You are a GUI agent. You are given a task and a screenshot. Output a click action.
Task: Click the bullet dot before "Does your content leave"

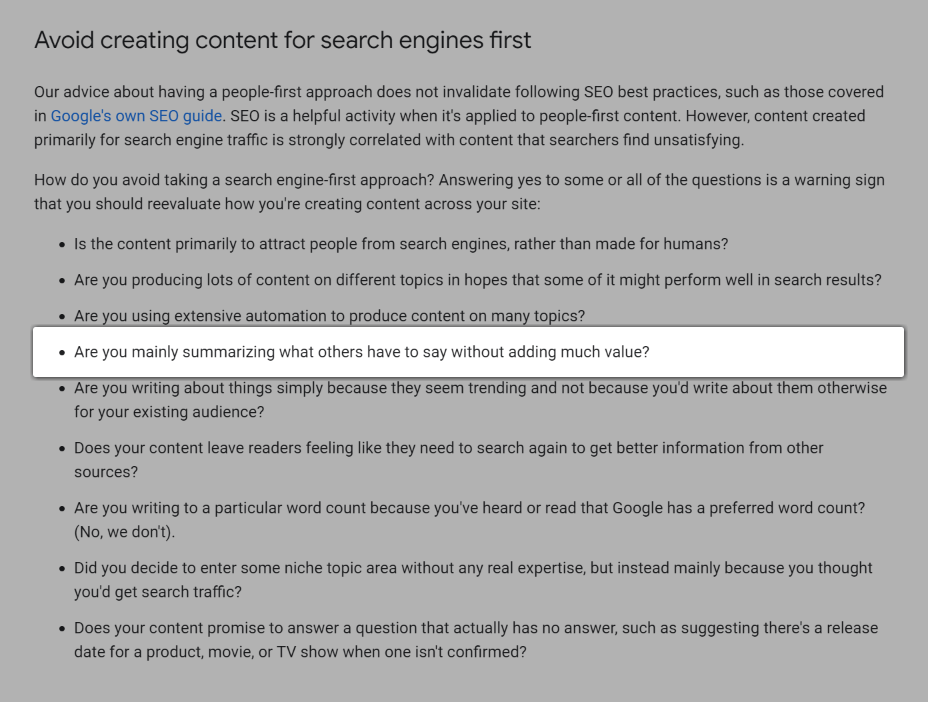(x=62, y=449)
